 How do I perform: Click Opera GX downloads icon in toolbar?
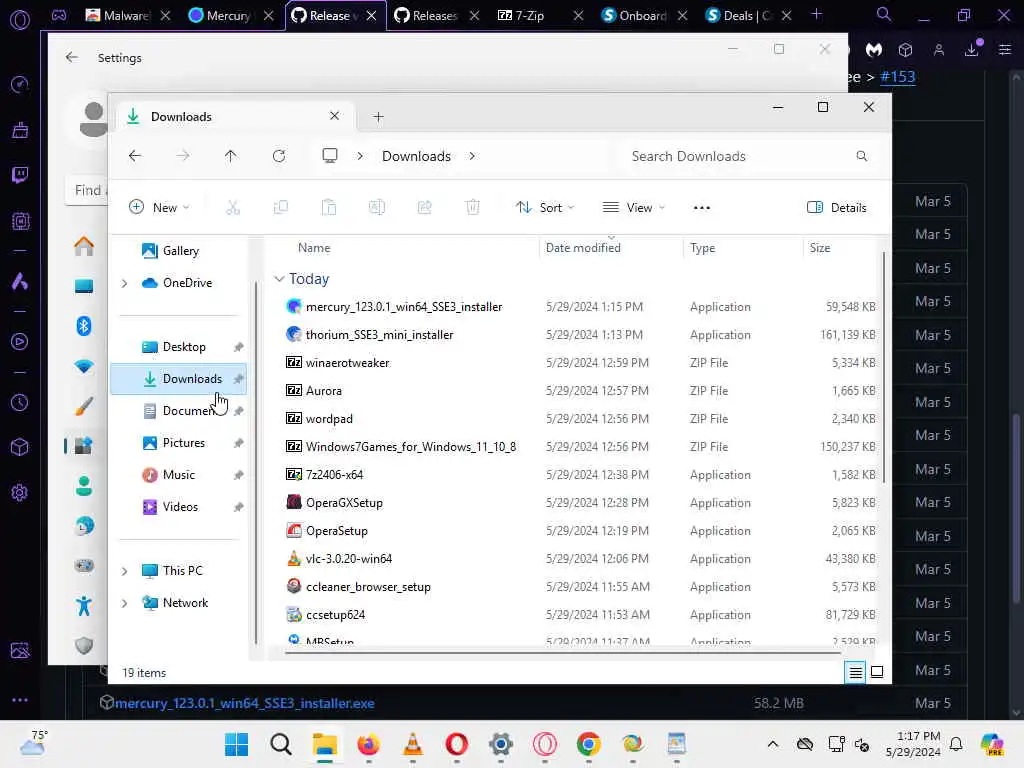[972, 50]
